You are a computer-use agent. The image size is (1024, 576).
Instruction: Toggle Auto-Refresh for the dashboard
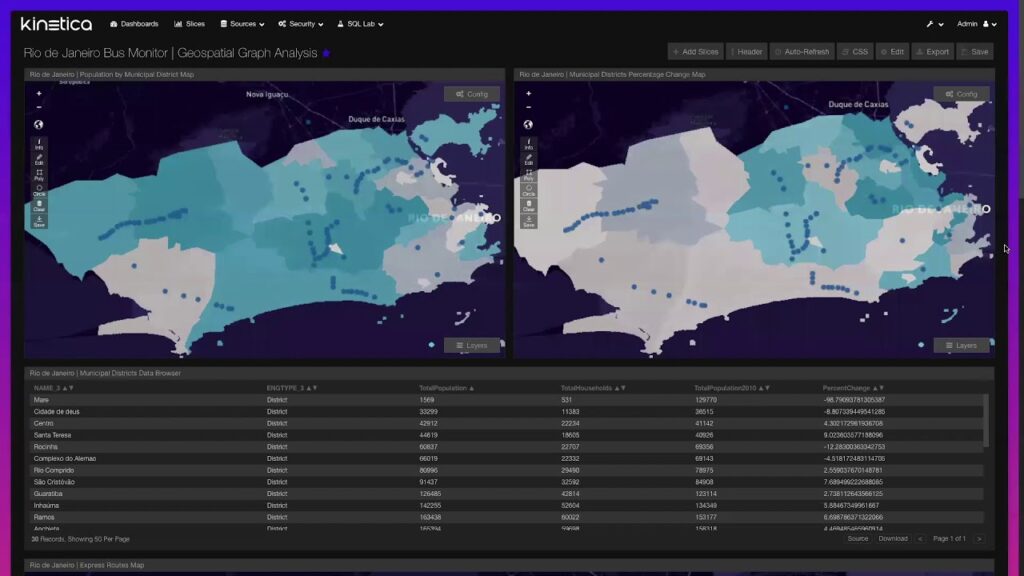click(x=802, y=52)
